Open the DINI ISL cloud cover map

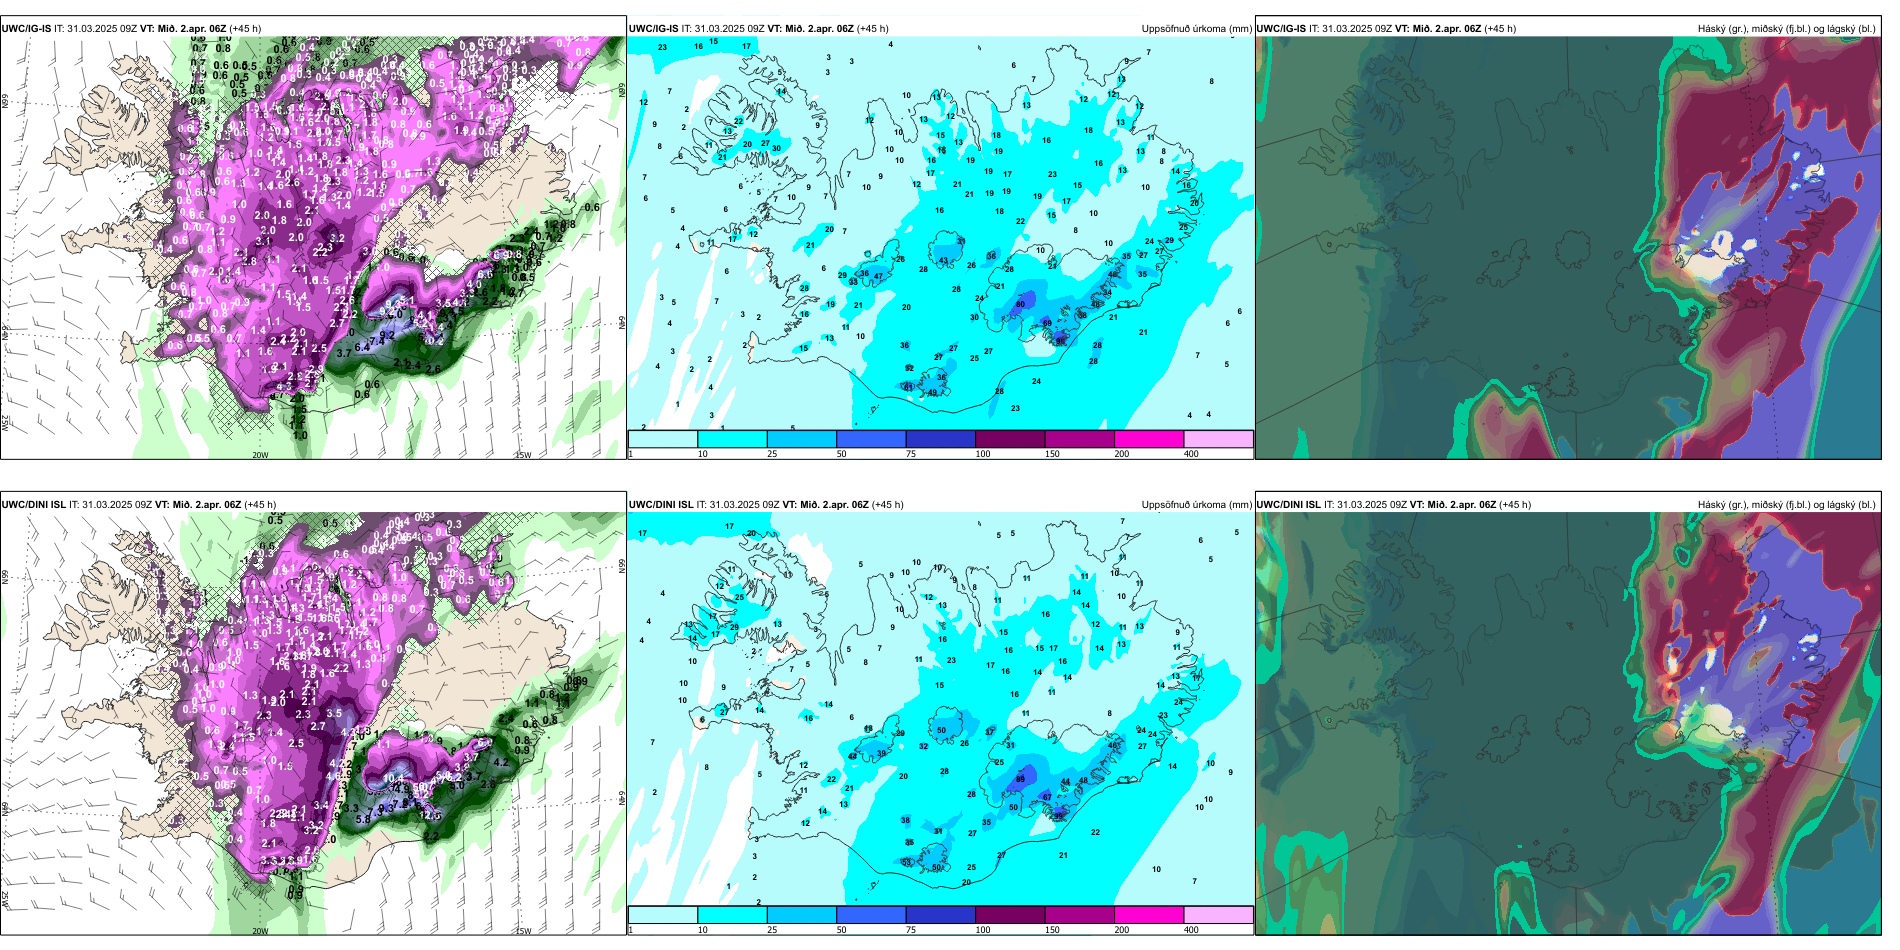click(x=1568, y=723)
